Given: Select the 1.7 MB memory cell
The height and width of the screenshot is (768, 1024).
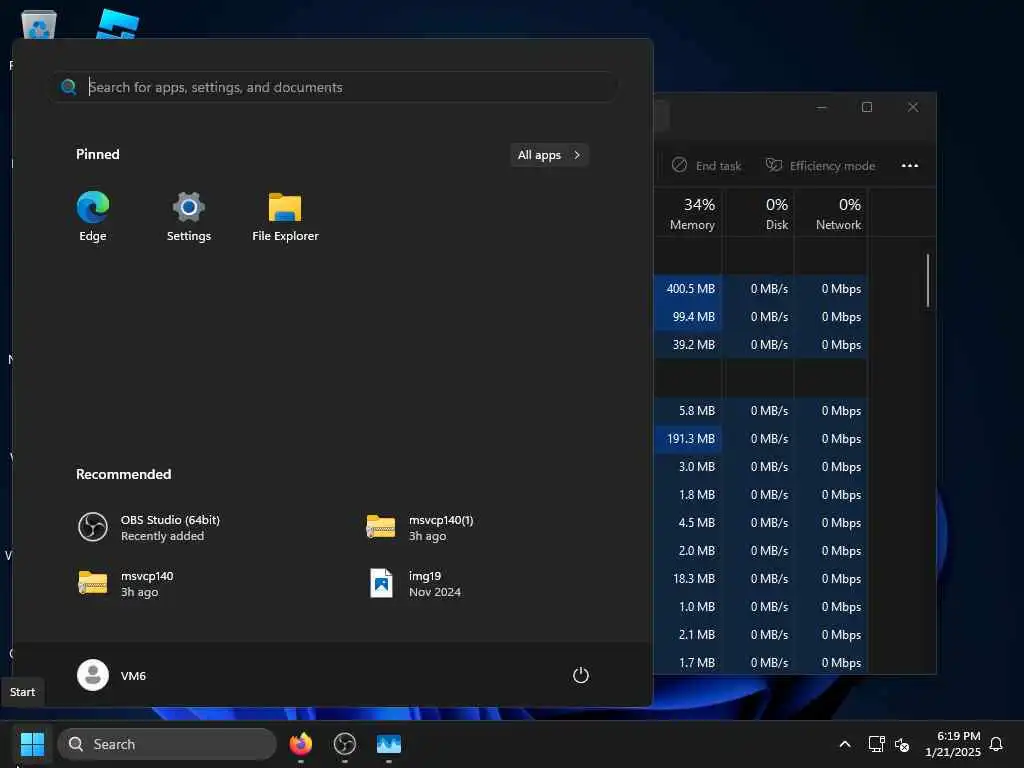Looking at the screenshot, I should [689, 662].
